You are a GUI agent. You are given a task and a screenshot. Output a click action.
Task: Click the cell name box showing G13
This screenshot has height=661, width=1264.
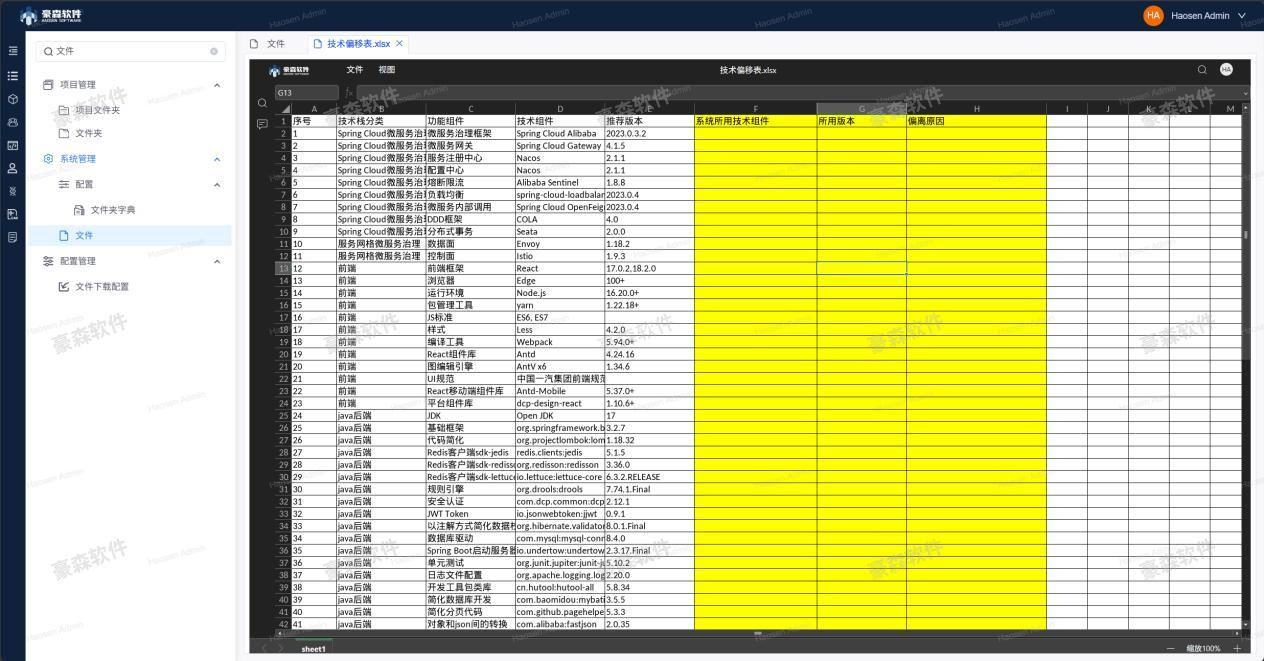[x=306, y=92]
